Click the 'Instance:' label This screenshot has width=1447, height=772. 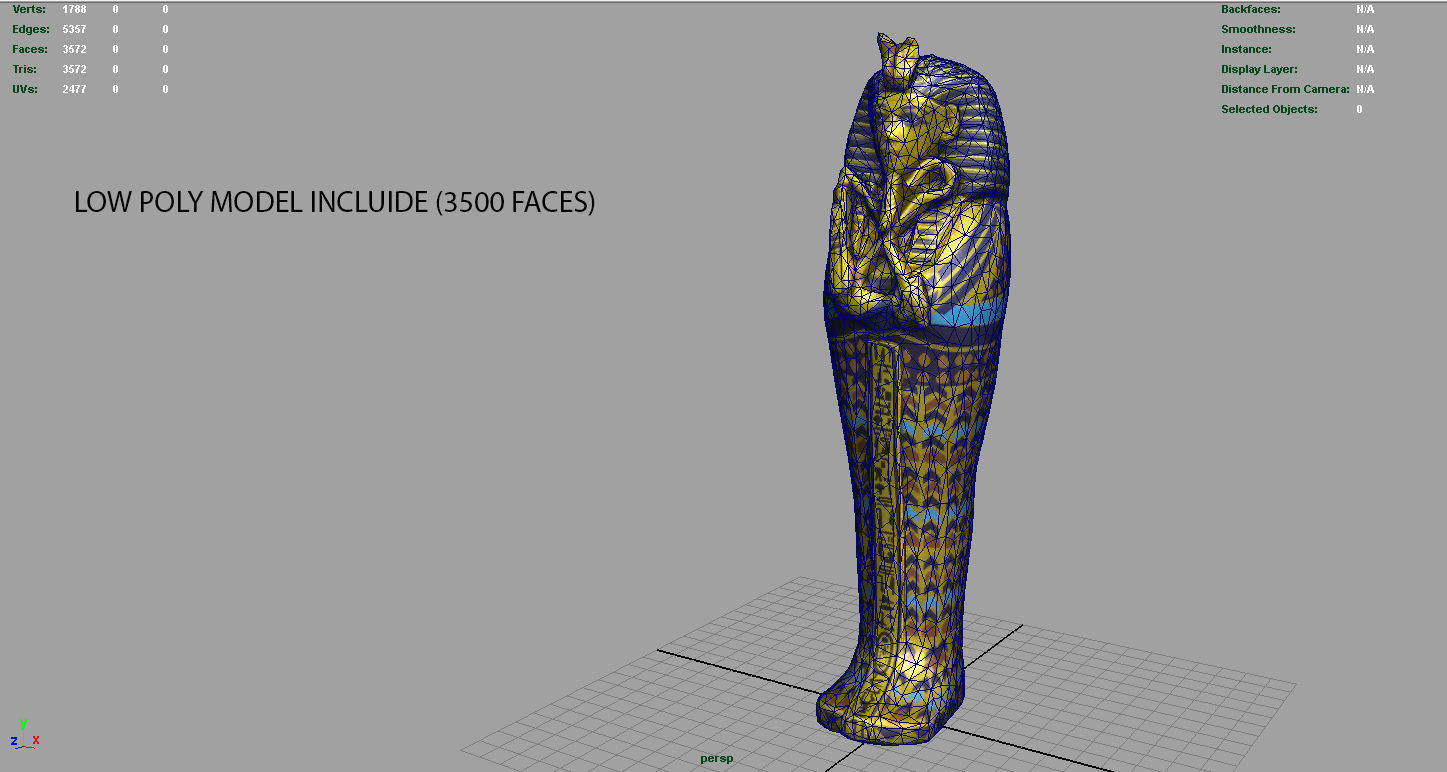click(x=1246, y=49)
